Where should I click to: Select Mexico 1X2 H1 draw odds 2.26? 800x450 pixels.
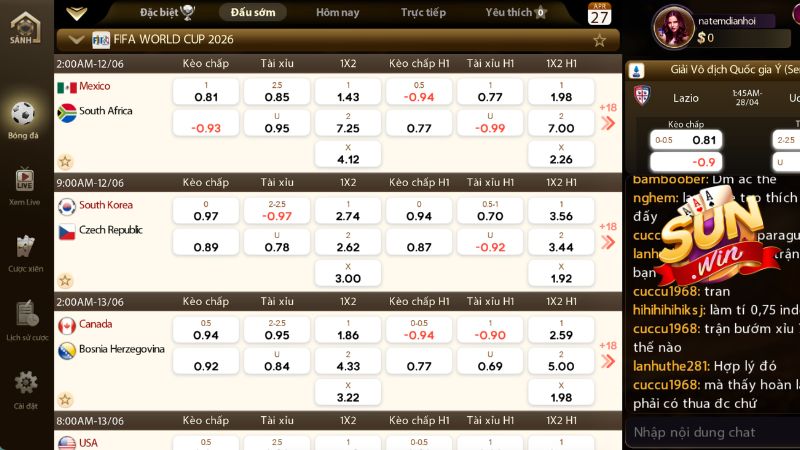tap(561, 154)
